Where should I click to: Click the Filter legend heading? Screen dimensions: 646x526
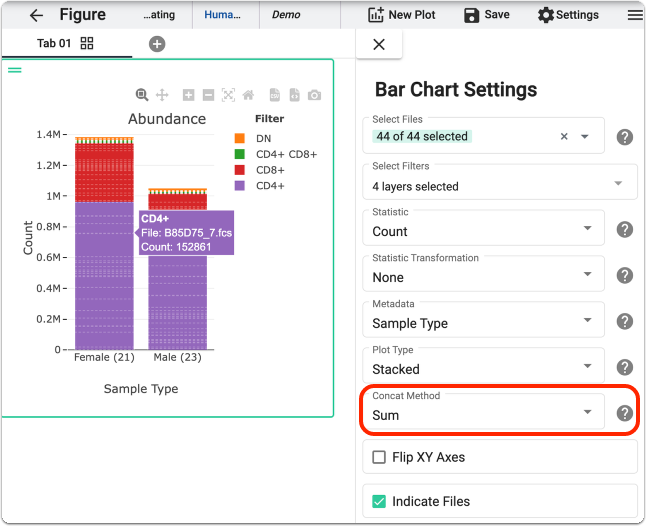[x=269, y=119]
